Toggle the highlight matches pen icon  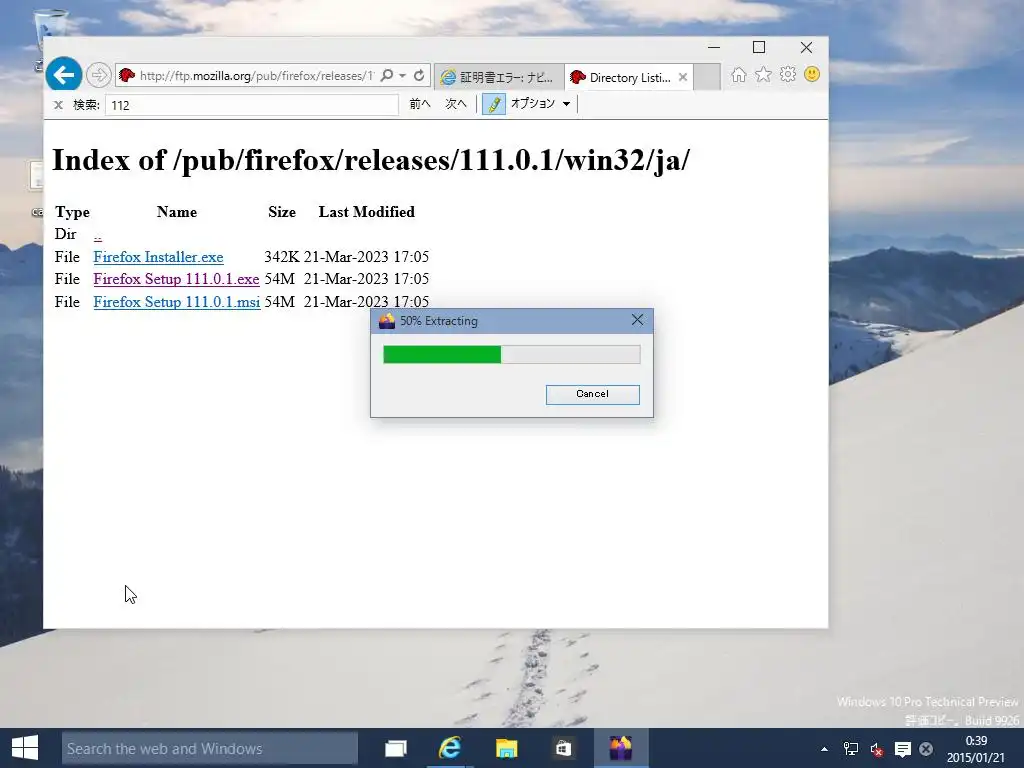pyautogui.click(x=494, y=104)
